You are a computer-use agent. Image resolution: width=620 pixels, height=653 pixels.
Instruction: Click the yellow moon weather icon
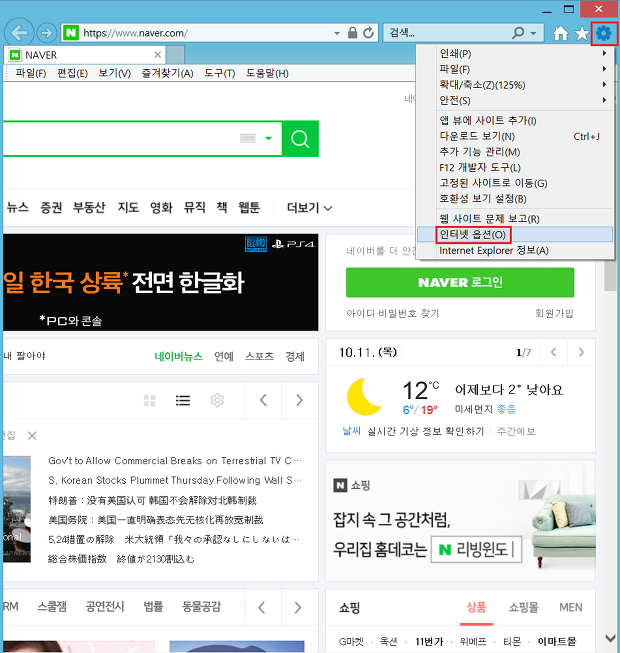(364, 396)
